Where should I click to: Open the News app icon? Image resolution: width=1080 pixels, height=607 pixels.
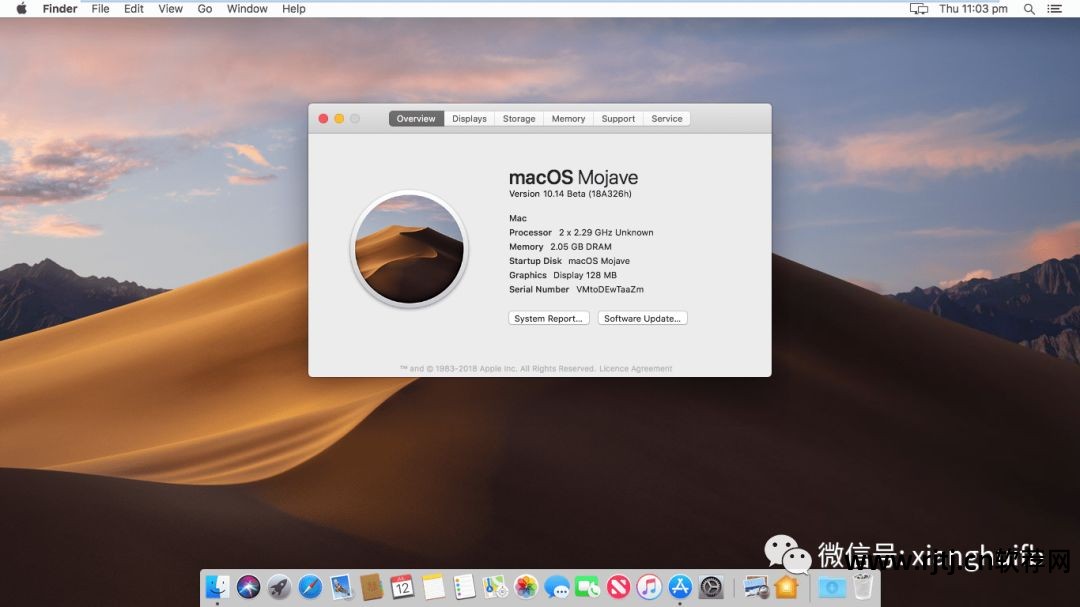(618, 587)
